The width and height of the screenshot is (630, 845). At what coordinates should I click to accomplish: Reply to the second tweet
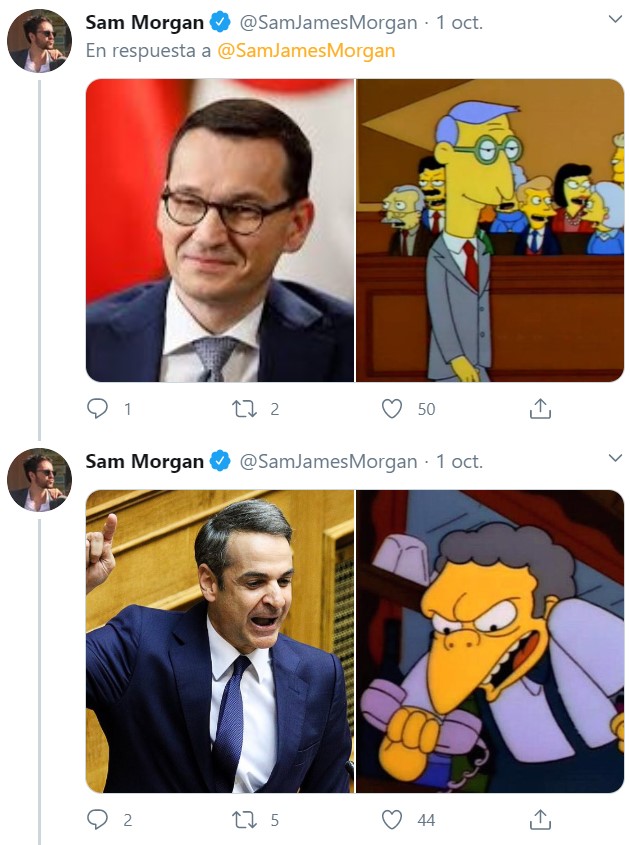coord(98,819)
